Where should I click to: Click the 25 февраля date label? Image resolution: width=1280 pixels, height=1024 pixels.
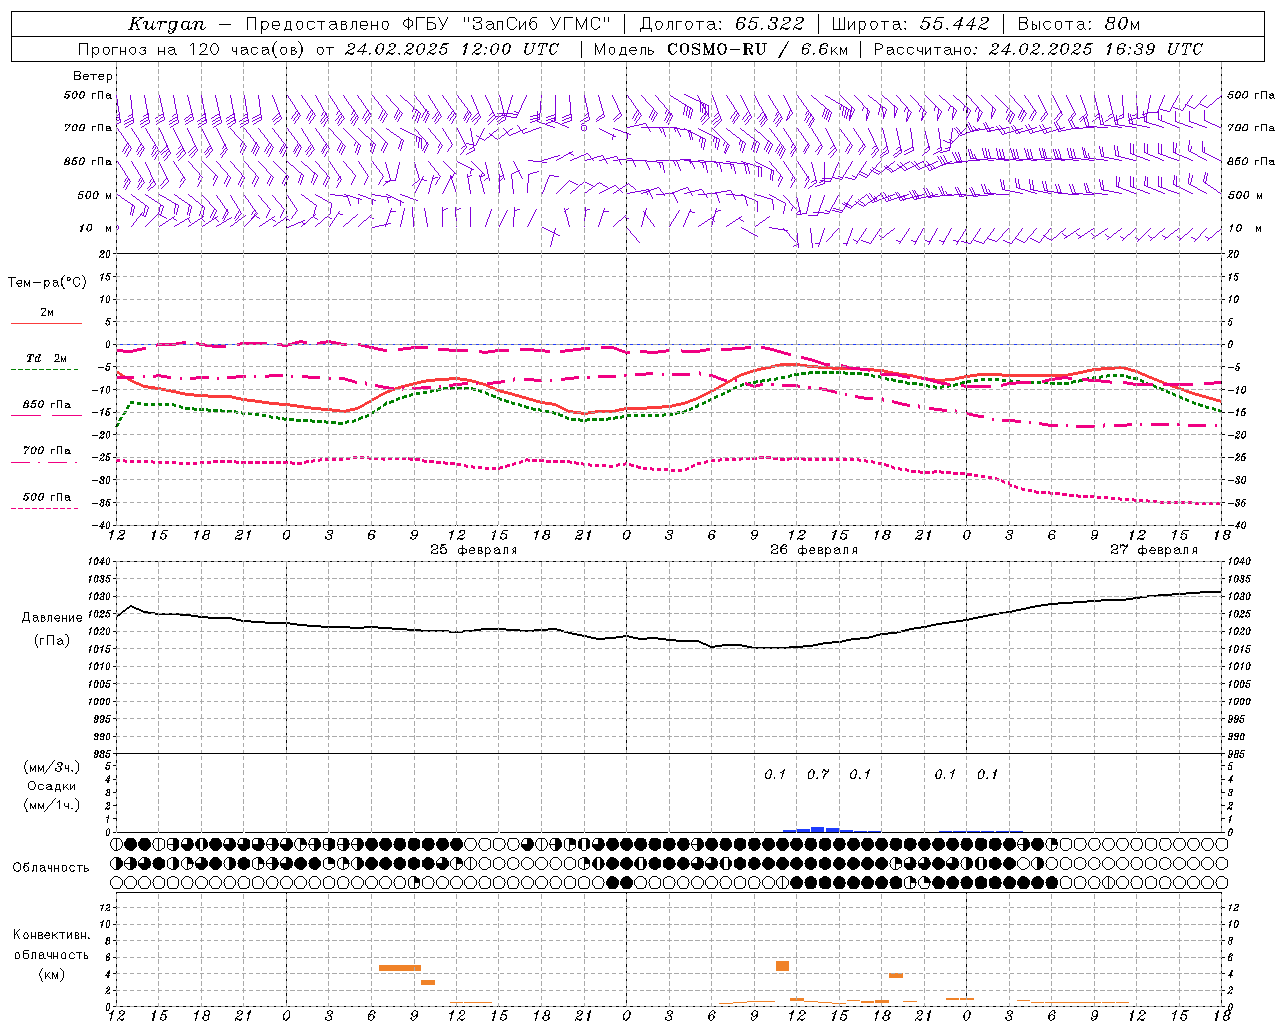474,550
